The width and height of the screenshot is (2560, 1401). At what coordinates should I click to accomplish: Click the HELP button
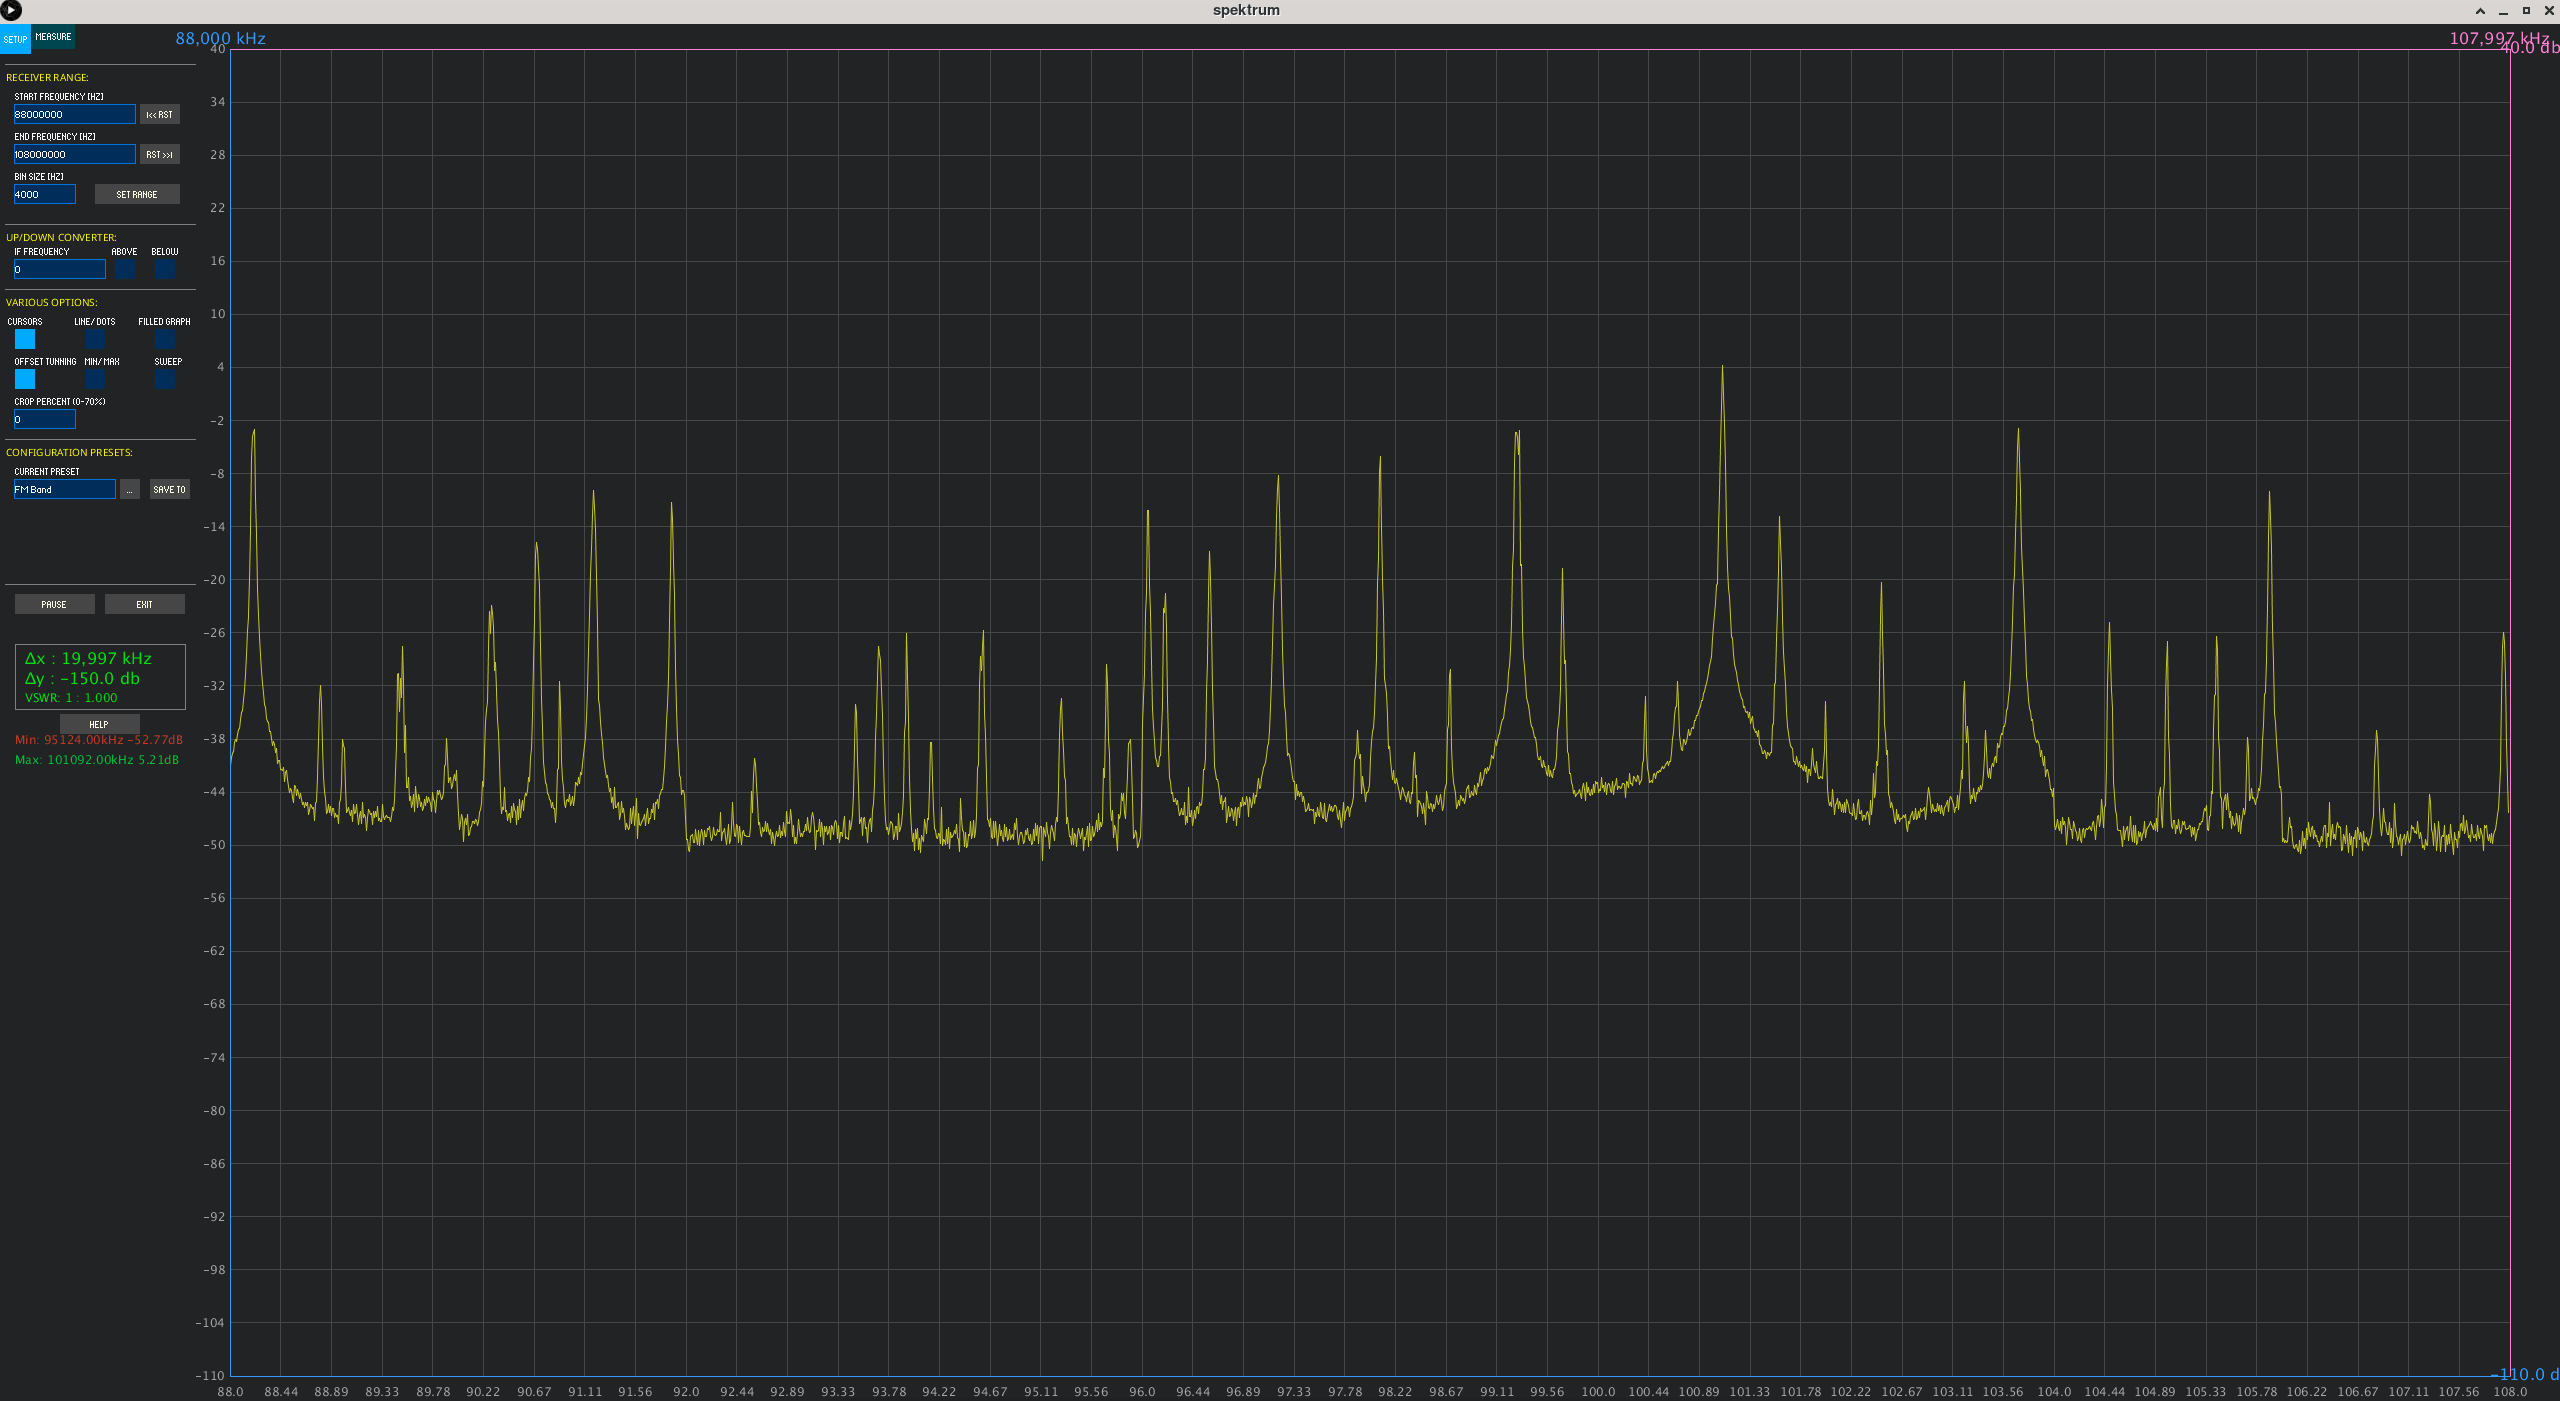tap(99, 724)
